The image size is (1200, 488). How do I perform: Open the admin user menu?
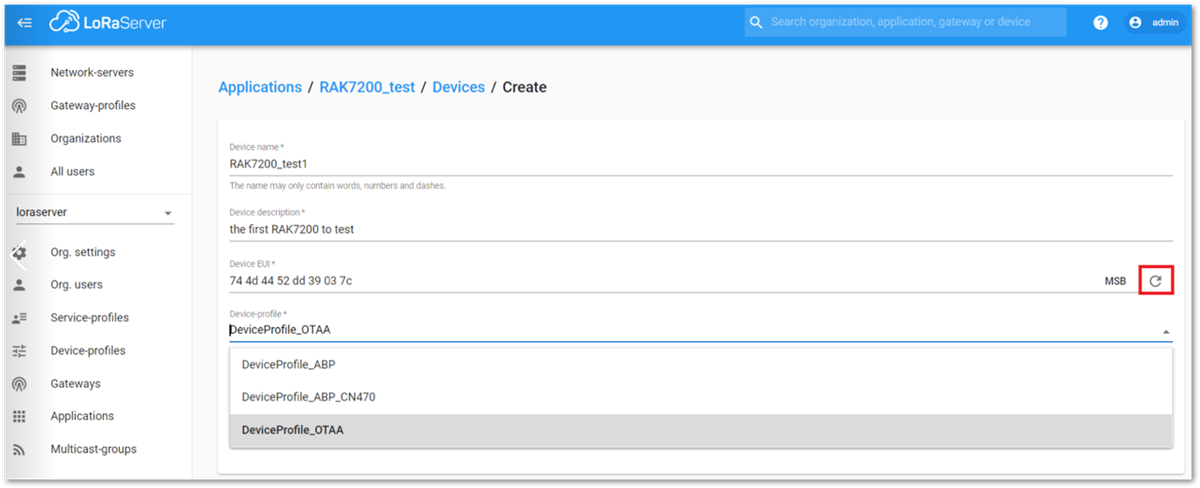click(x=1155, y=22)
